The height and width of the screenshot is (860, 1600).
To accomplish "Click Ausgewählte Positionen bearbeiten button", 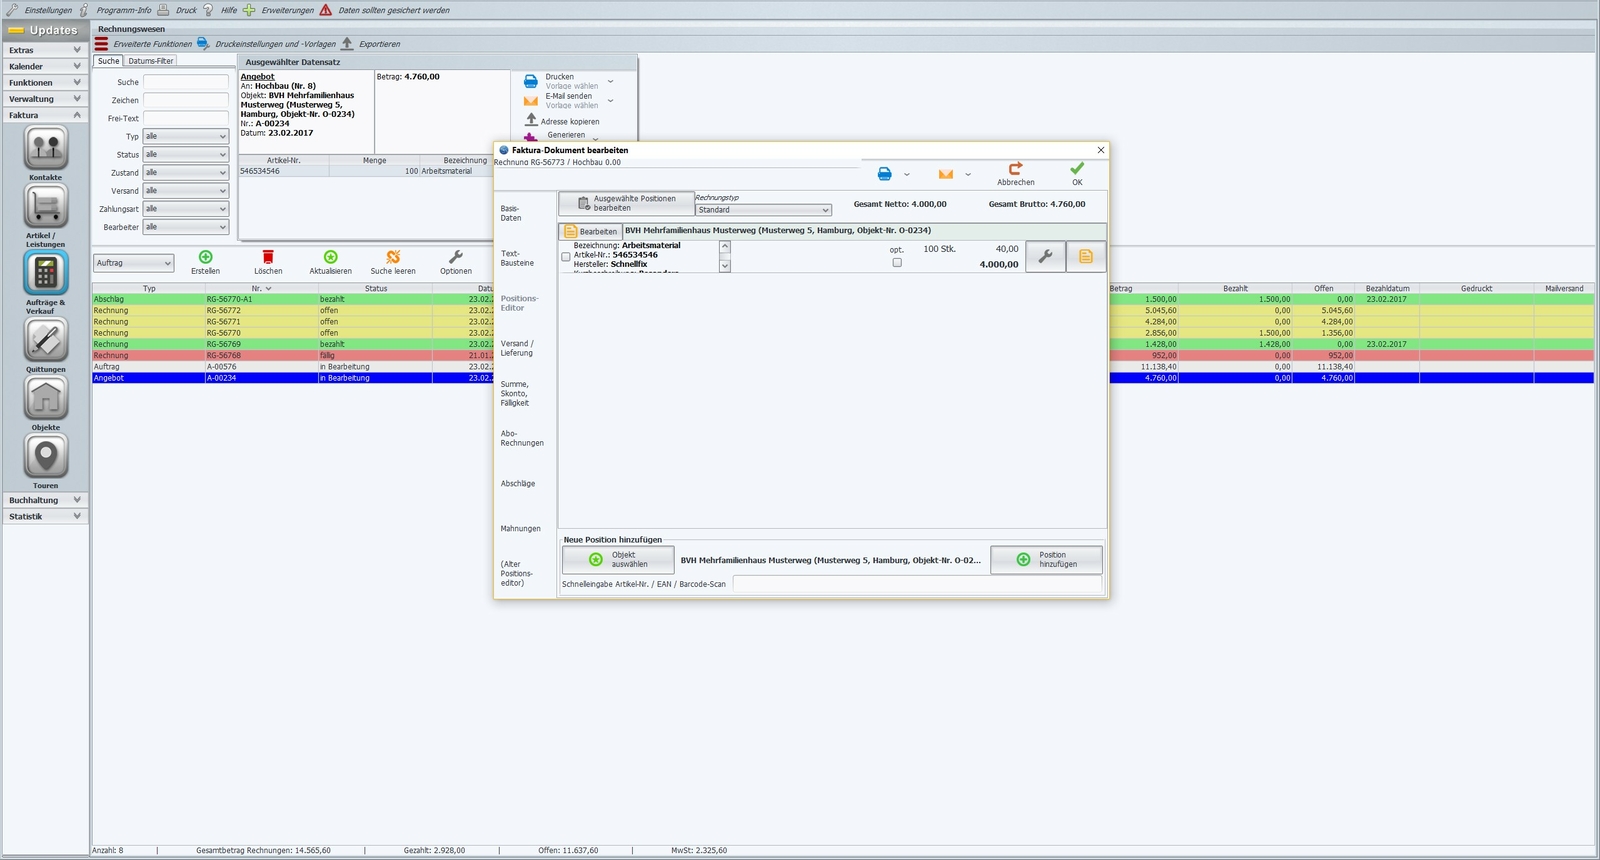I will 626,203.
